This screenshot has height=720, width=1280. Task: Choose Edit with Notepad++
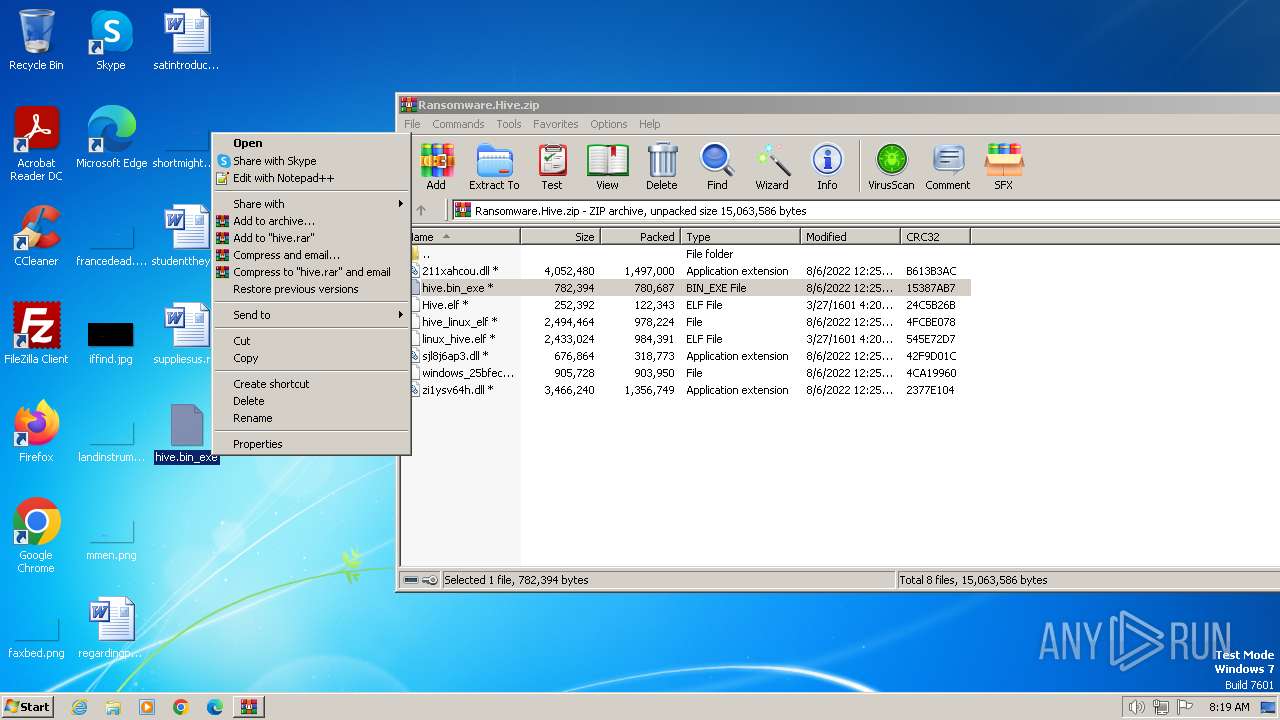(311, 178)
